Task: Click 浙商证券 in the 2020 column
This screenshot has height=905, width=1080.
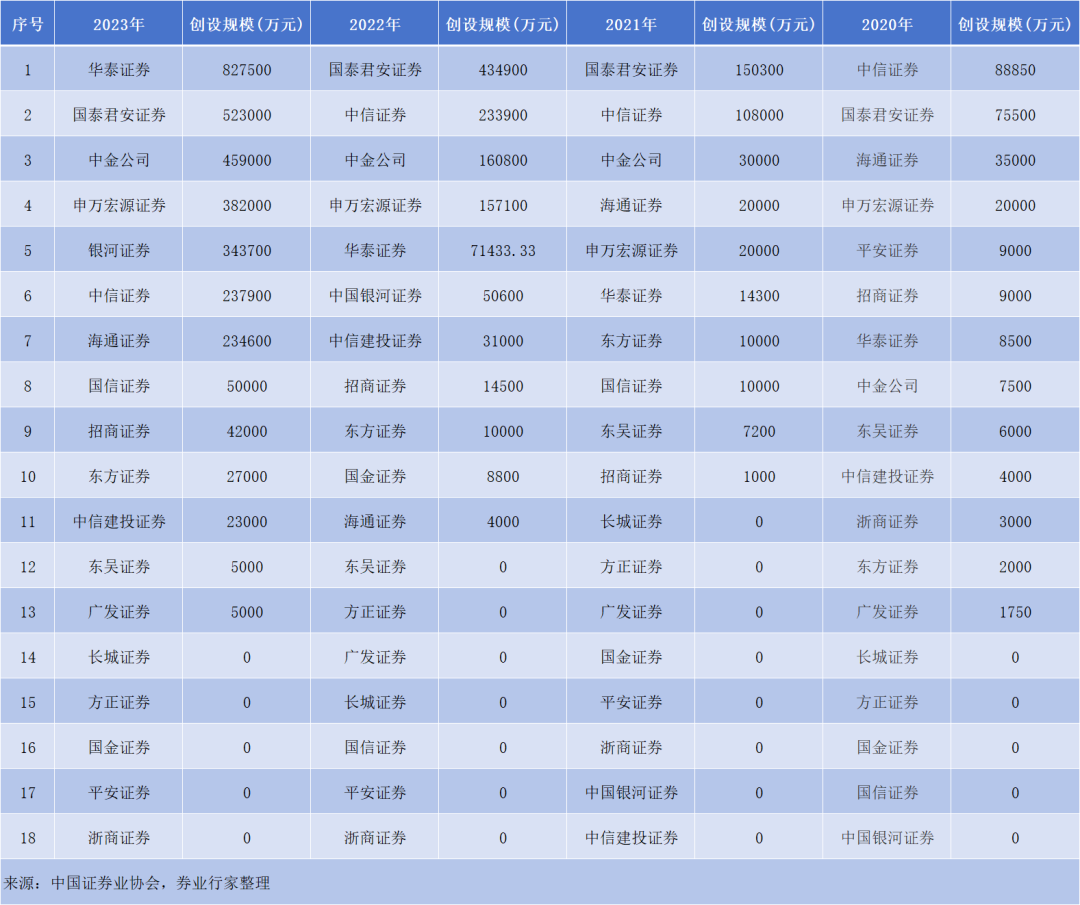Action: pos(887,522)
